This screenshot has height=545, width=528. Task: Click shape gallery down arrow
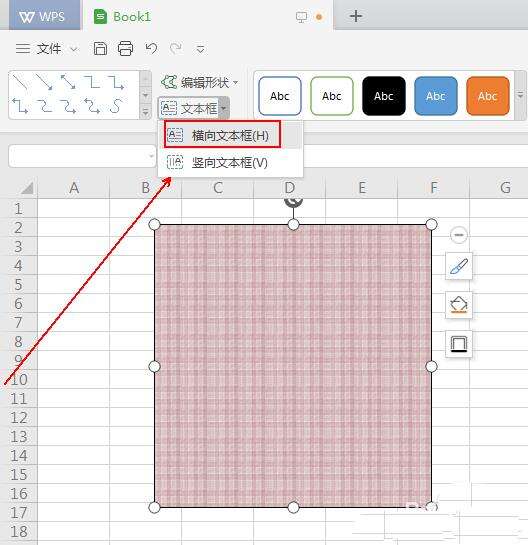tap(145, 95)
